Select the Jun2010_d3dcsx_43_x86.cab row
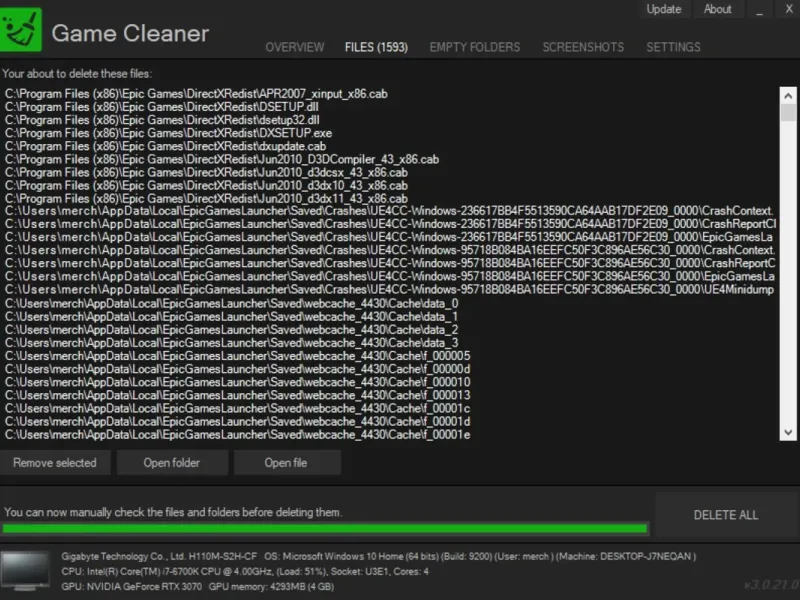This screenshot has height=600, width=800. pos(391,172)
